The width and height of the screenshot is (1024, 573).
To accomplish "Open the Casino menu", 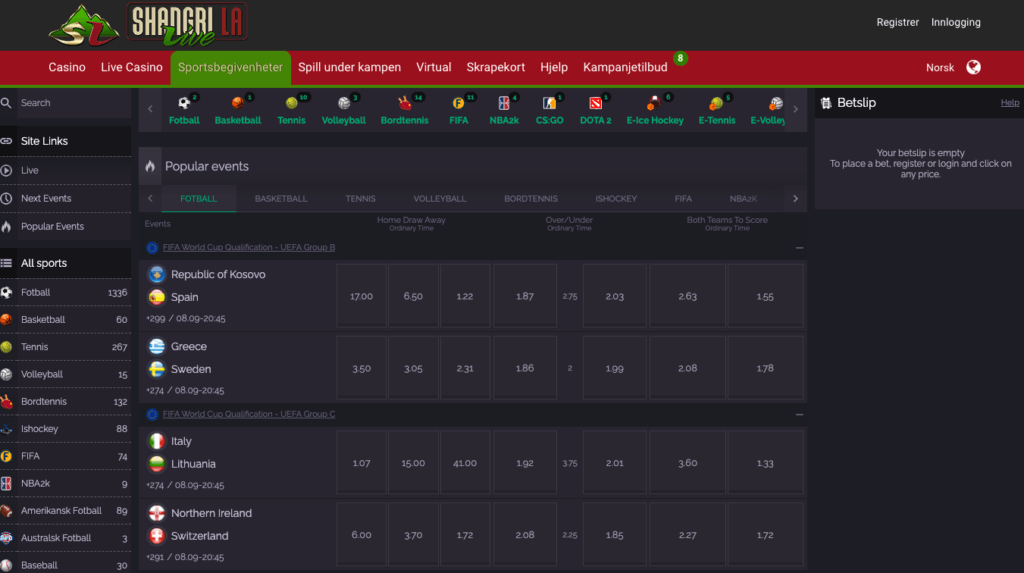I will [67, 67].
